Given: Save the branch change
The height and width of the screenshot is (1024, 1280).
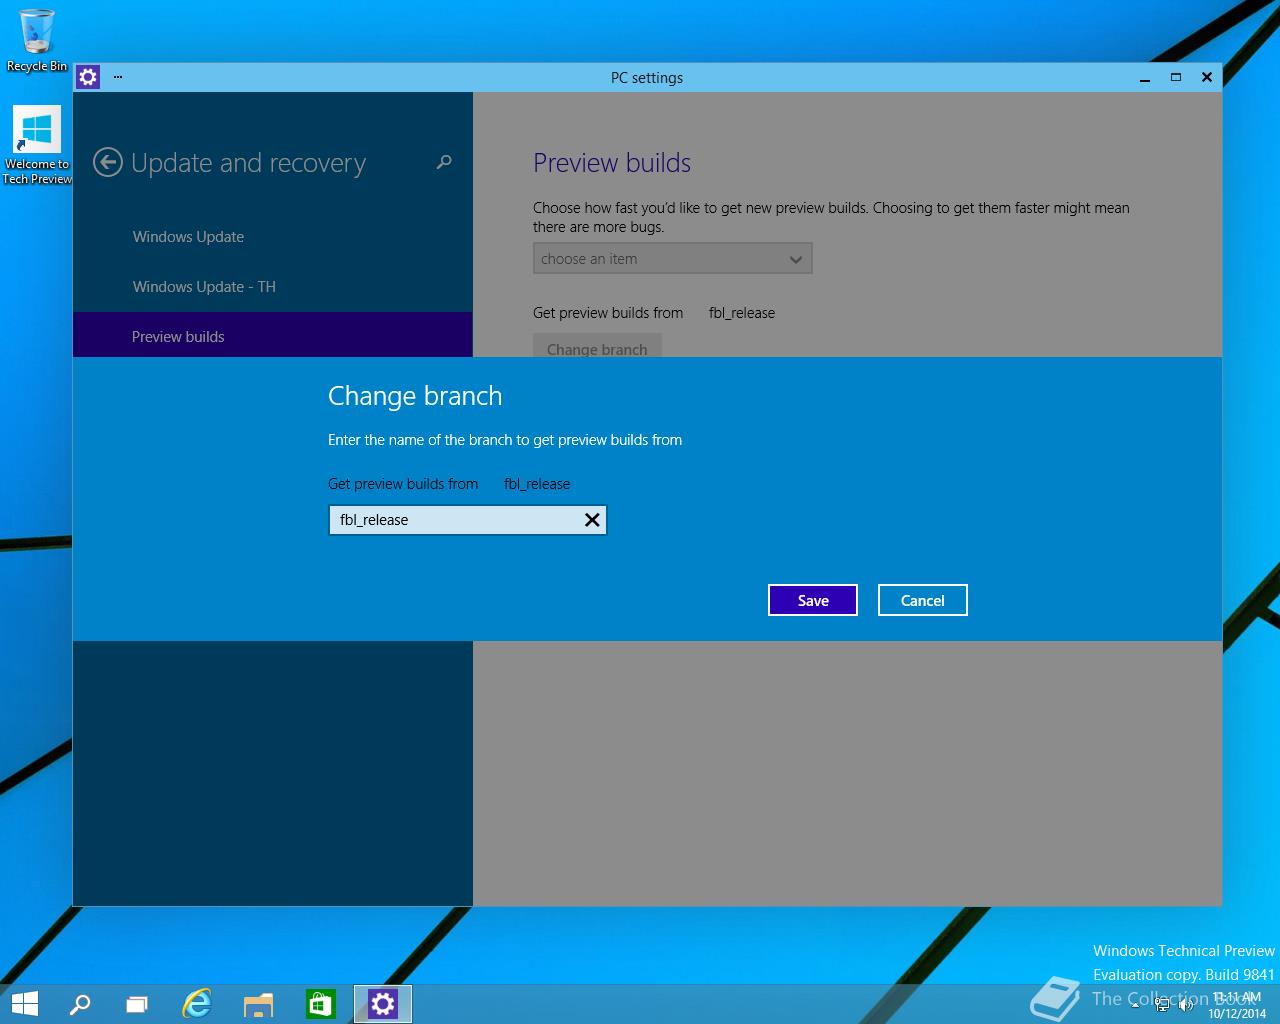Looking at the screenshot, I should click(813, 600).
